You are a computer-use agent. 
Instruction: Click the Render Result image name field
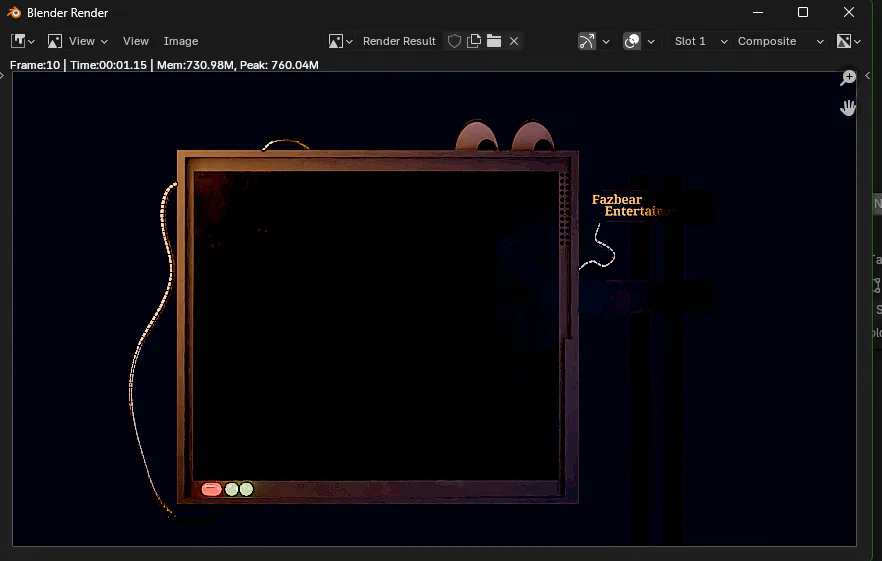[x=399, y=41]
